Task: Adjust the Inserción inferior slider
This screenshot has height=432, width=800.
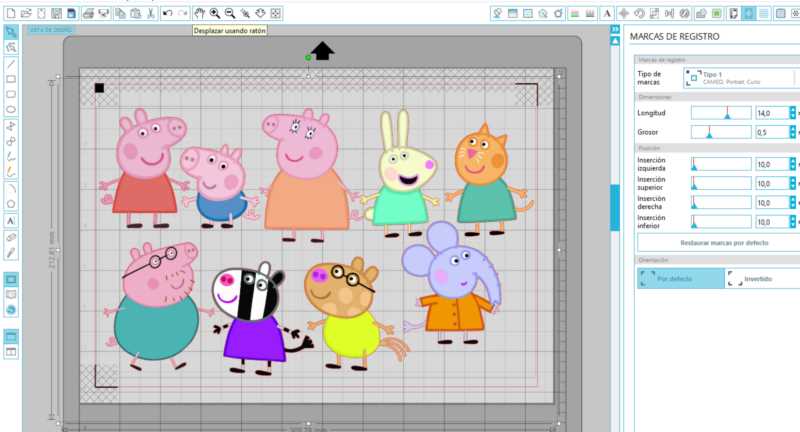Action: [721, 222]
